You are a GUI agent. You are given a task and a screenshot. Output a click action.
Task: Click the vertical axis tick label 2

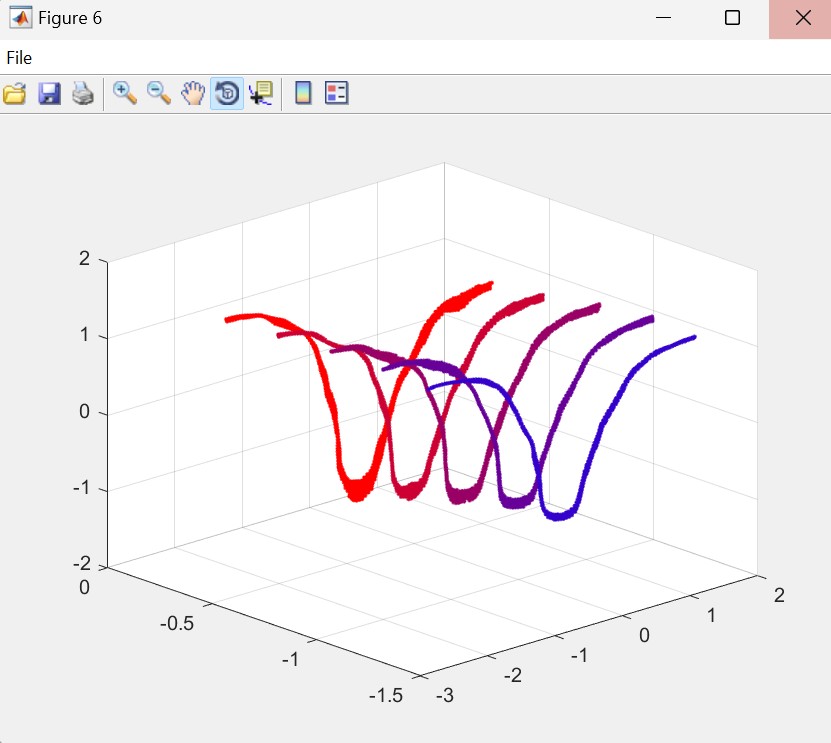click(84, 259)
